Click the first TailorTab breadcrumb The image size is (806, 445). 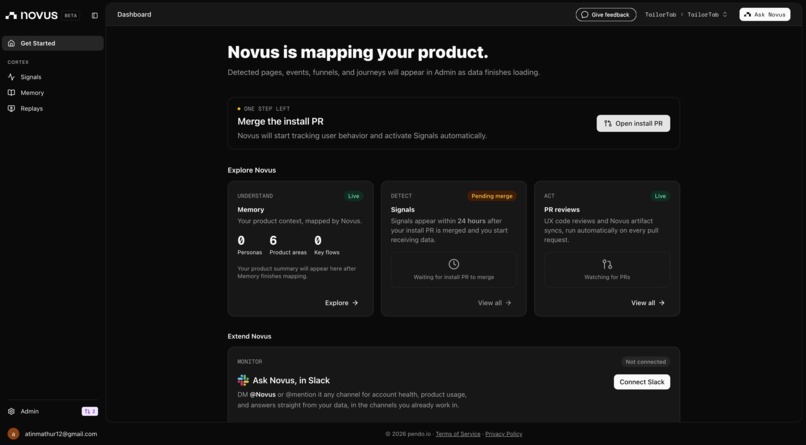(661, 14)
